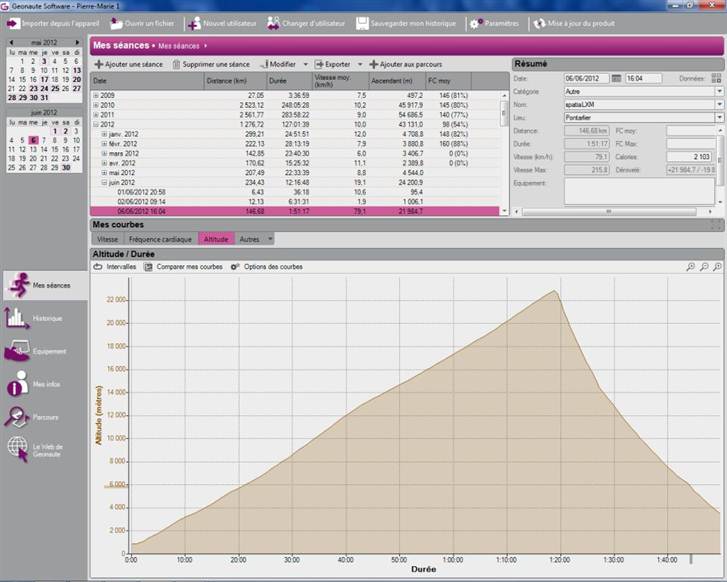The height and width of the screenshot is (582, 727).
Task: Sort by FC moy column header
Action: pos(448,81)
